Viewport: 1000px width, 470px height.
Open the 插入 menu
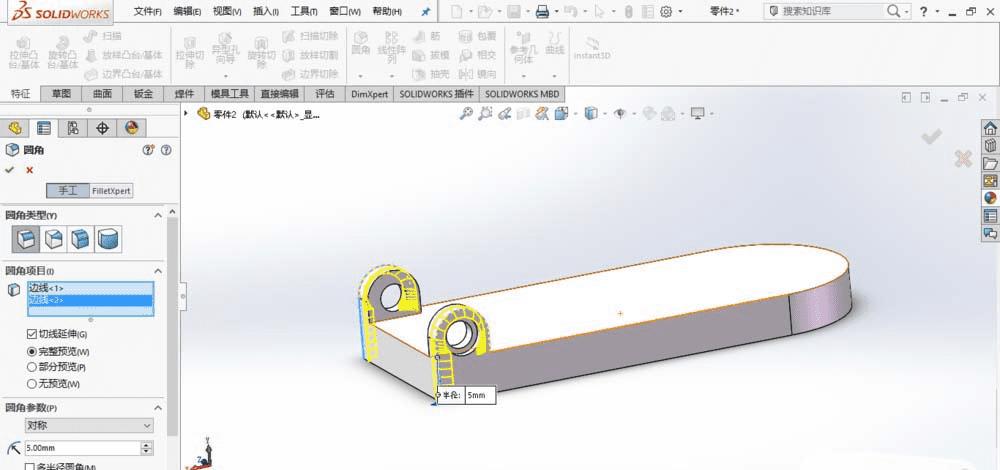click(x=267, y=11)
